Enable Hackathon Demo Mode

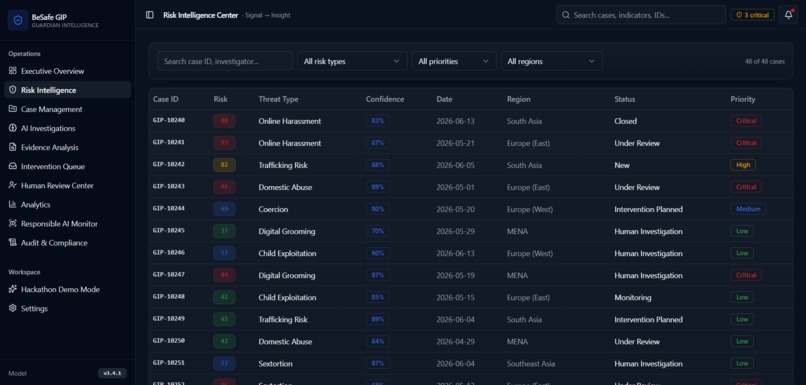pos(67,289)
